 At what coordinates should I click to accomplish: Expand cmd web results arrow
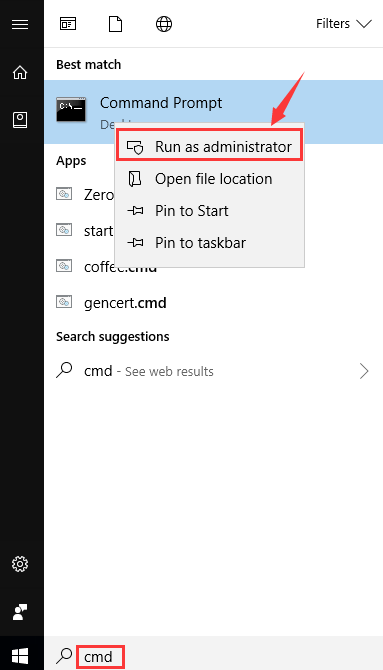coord(364,371)
